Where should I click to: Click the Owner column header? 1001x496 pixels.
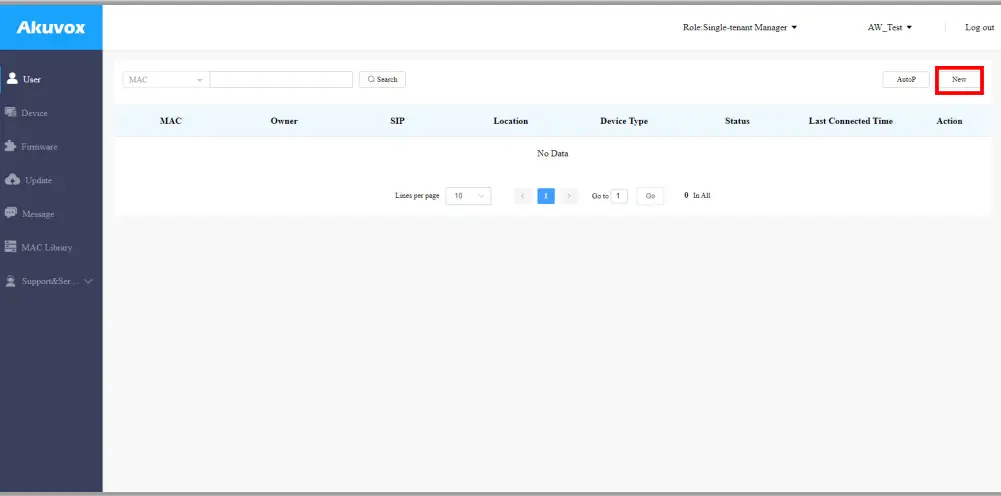coord(284,121)
